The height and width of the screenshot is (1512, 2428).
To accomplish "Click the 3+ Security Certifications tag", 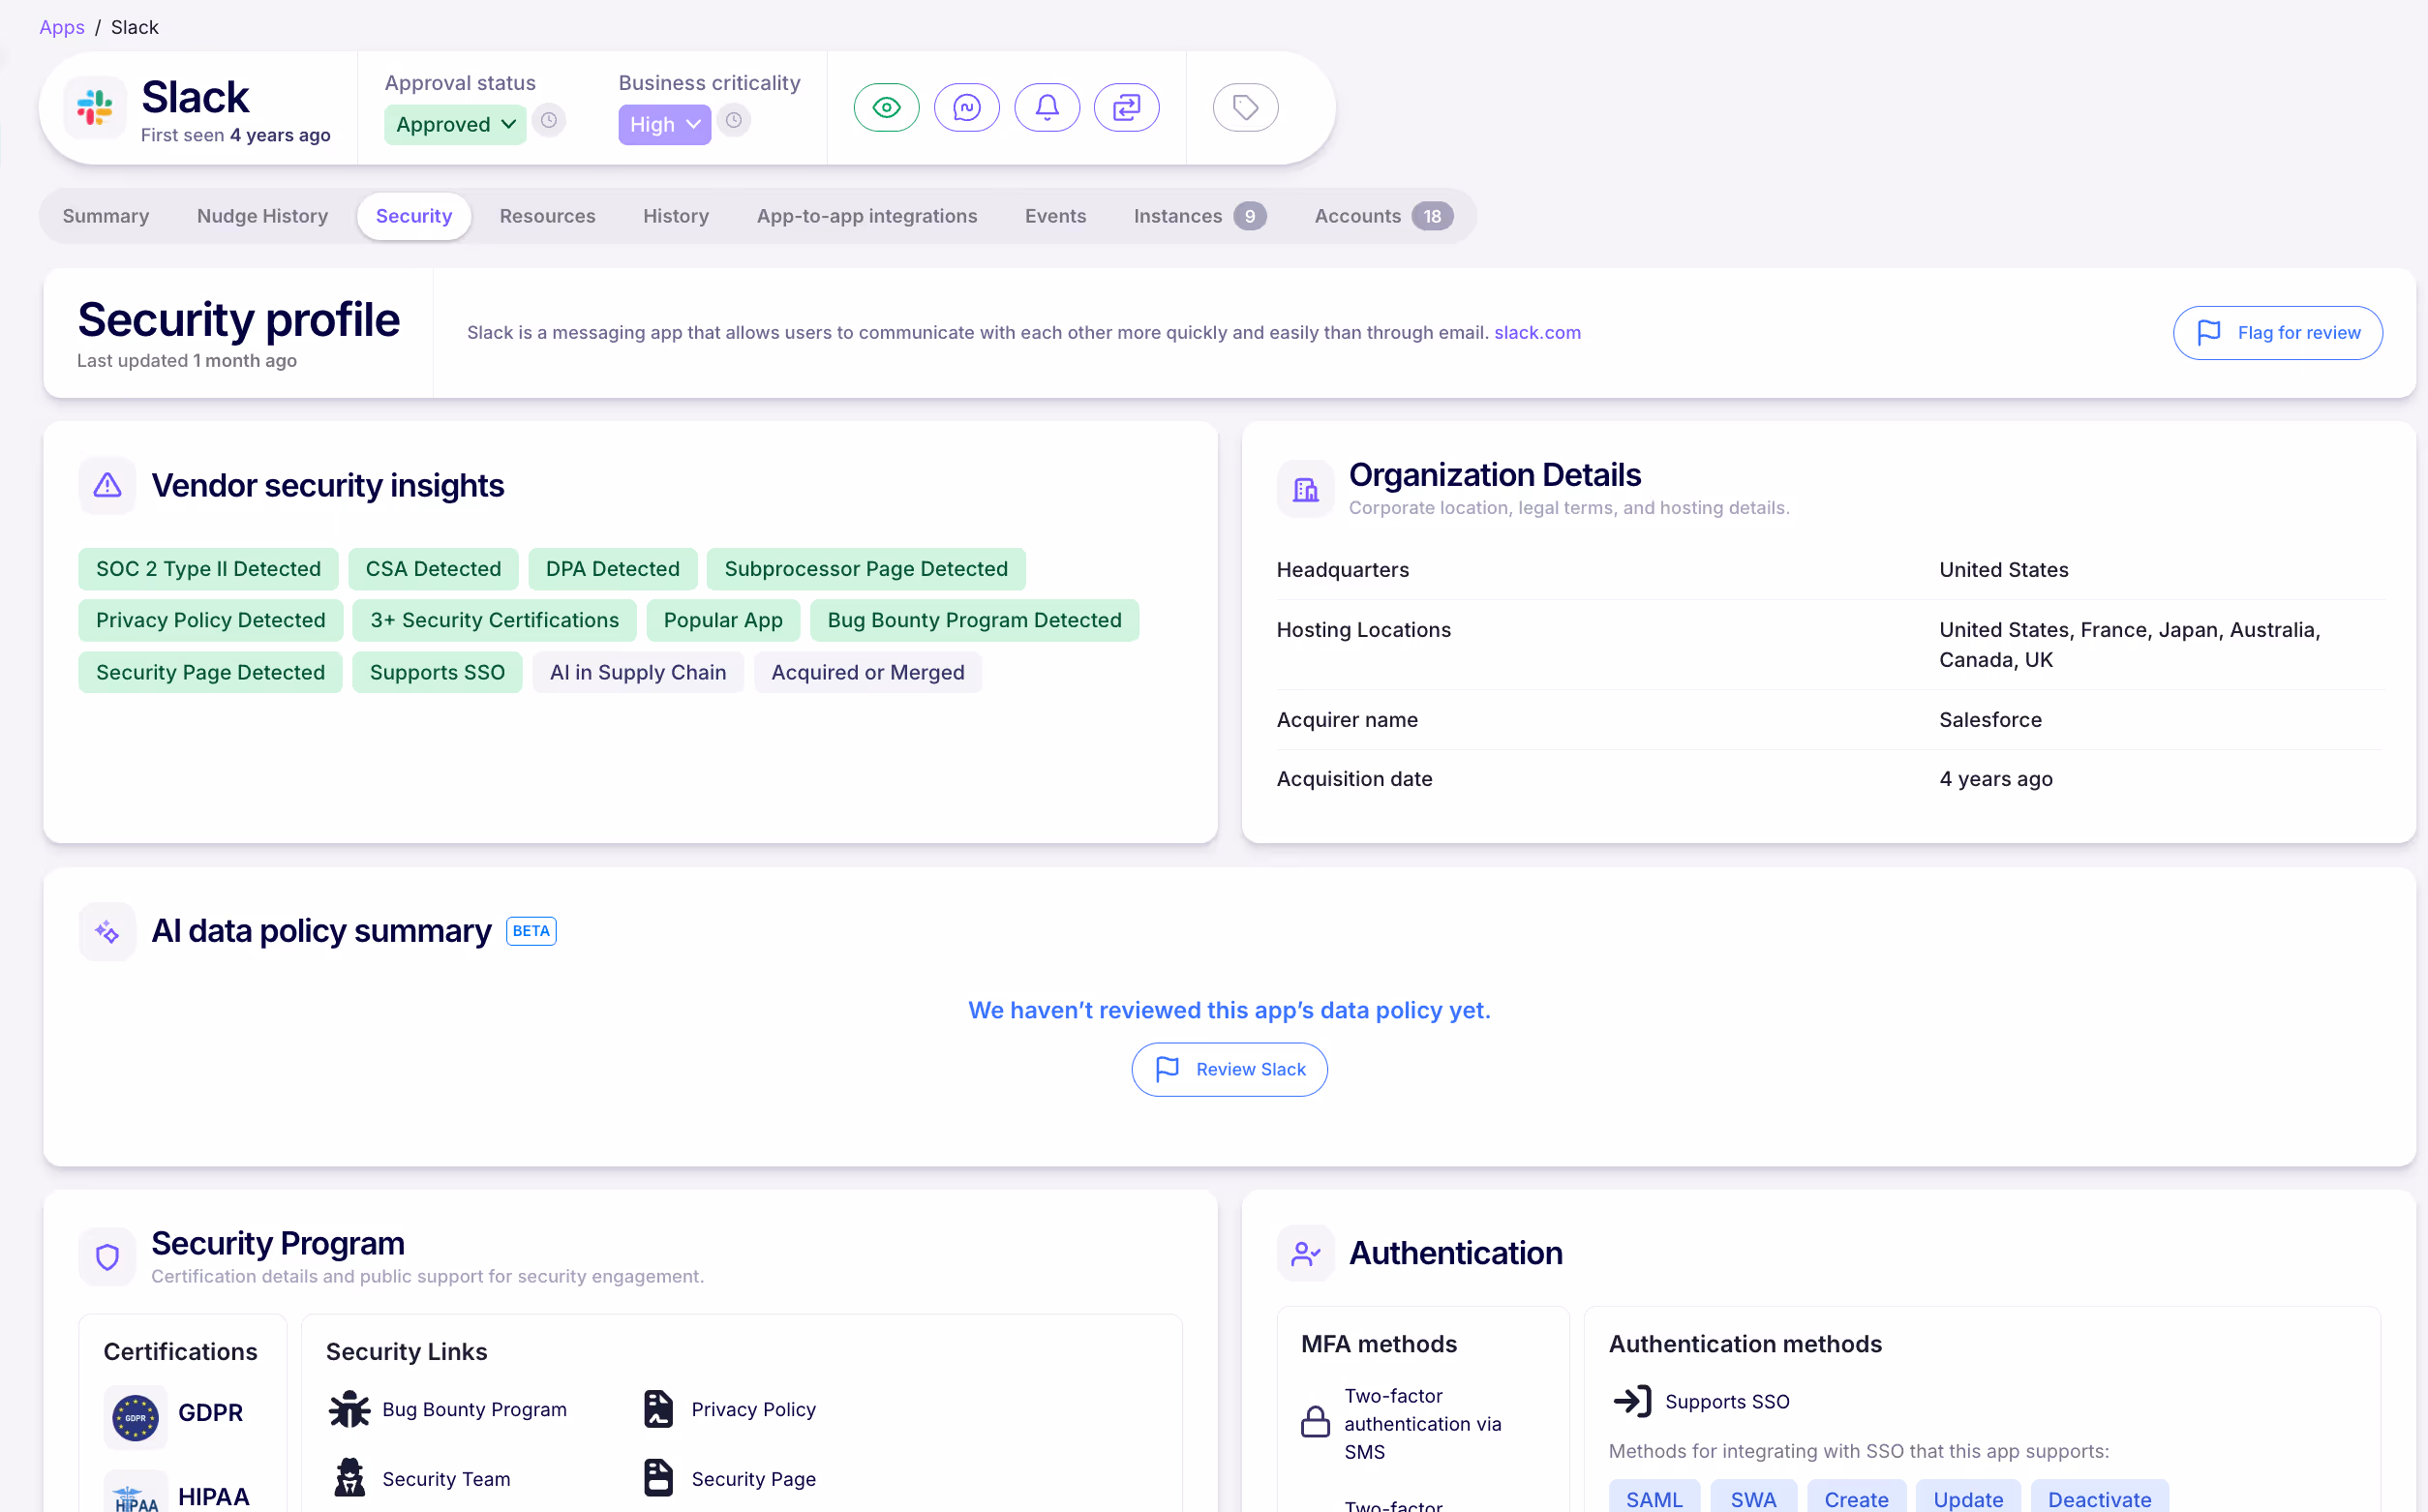I will (494, 620).
